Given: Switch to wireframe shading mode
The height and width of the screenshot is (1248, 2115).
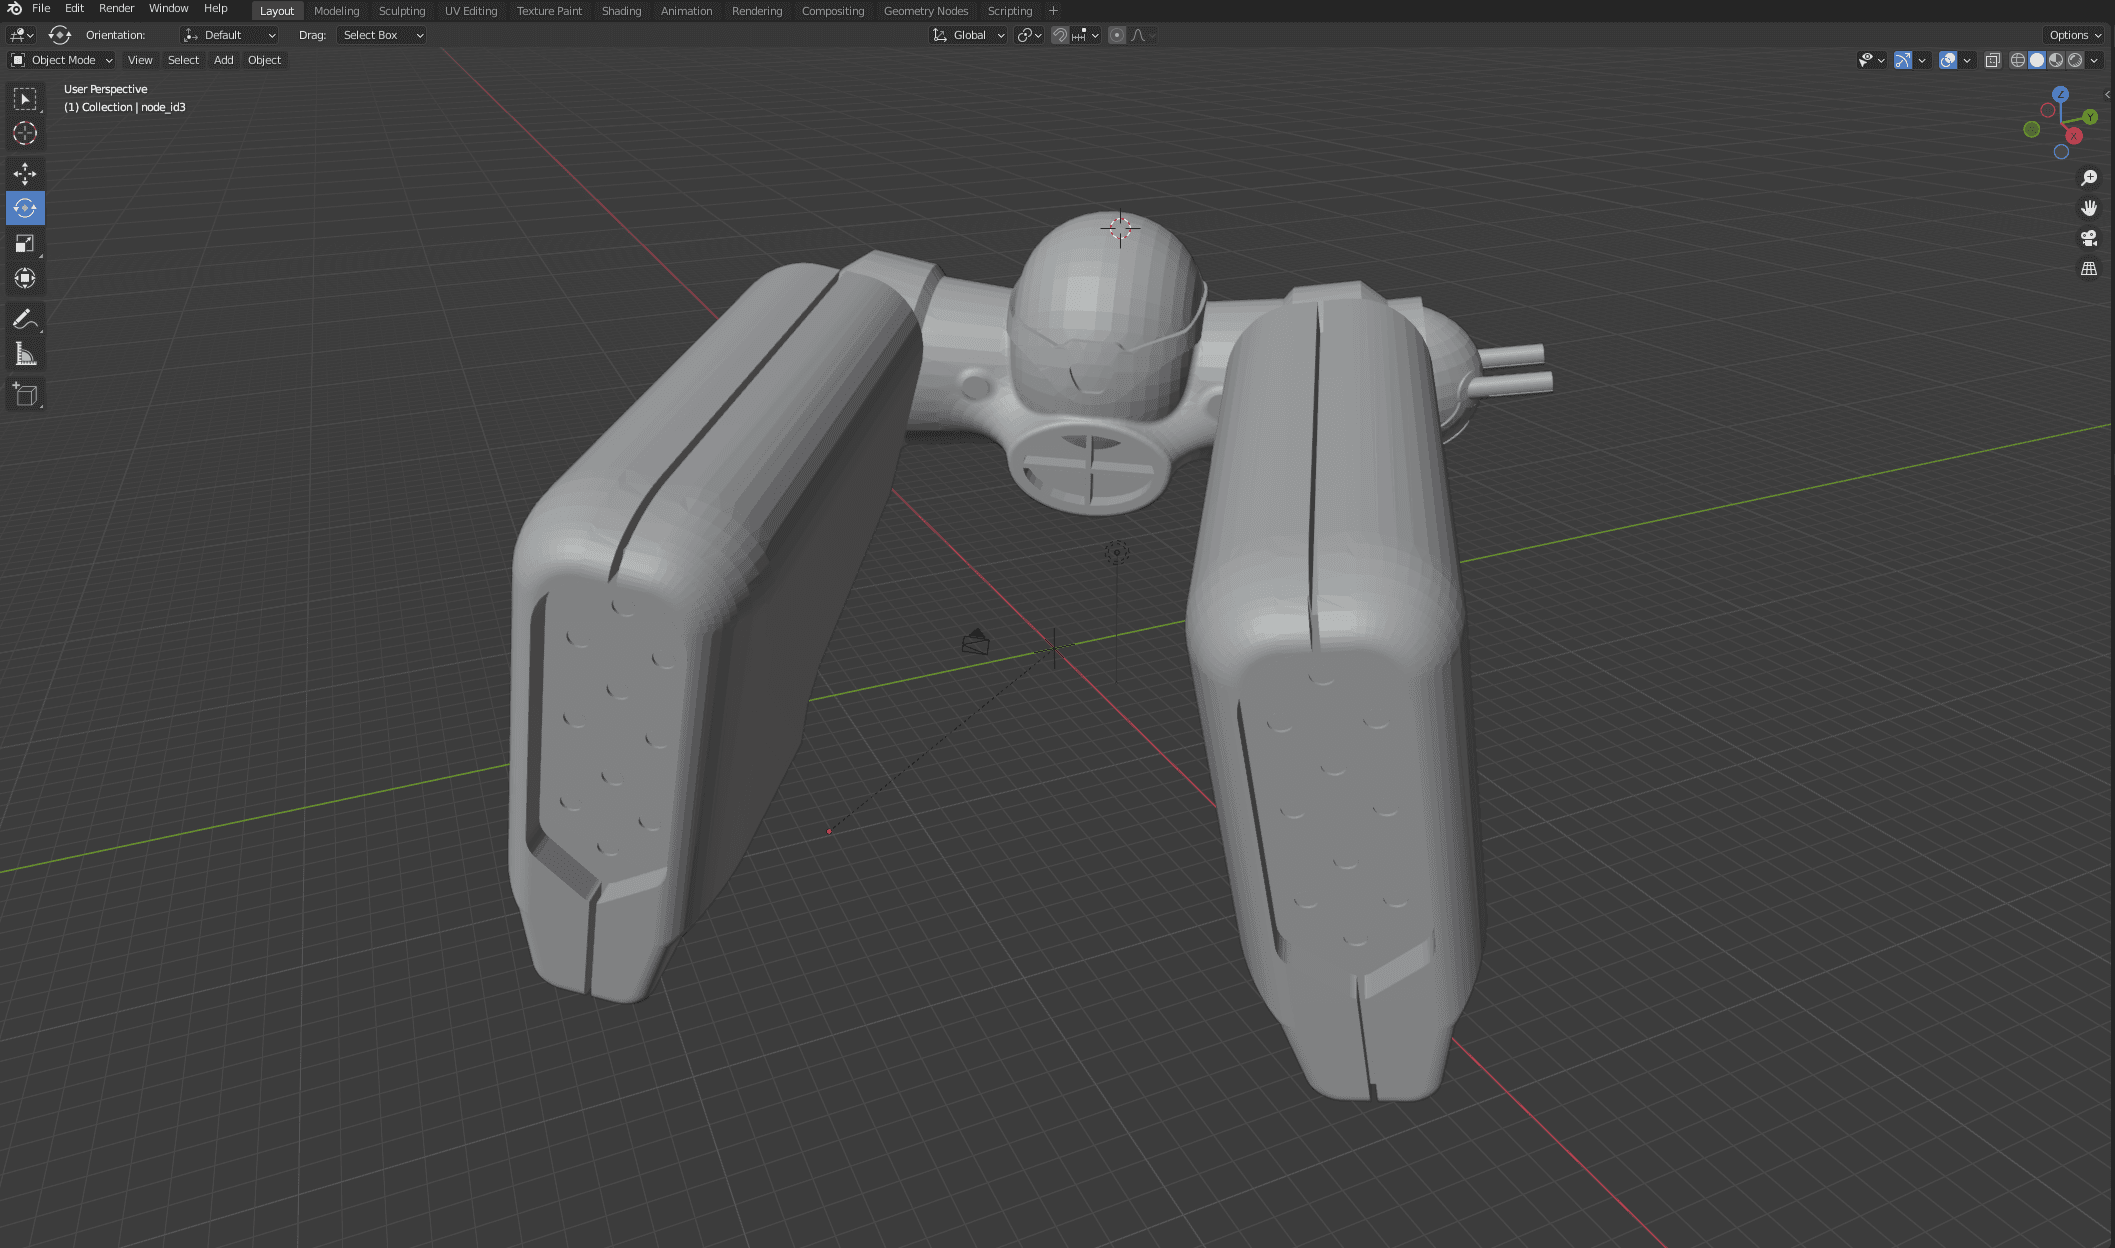Looking at the screenshot, I should 2018,60.
